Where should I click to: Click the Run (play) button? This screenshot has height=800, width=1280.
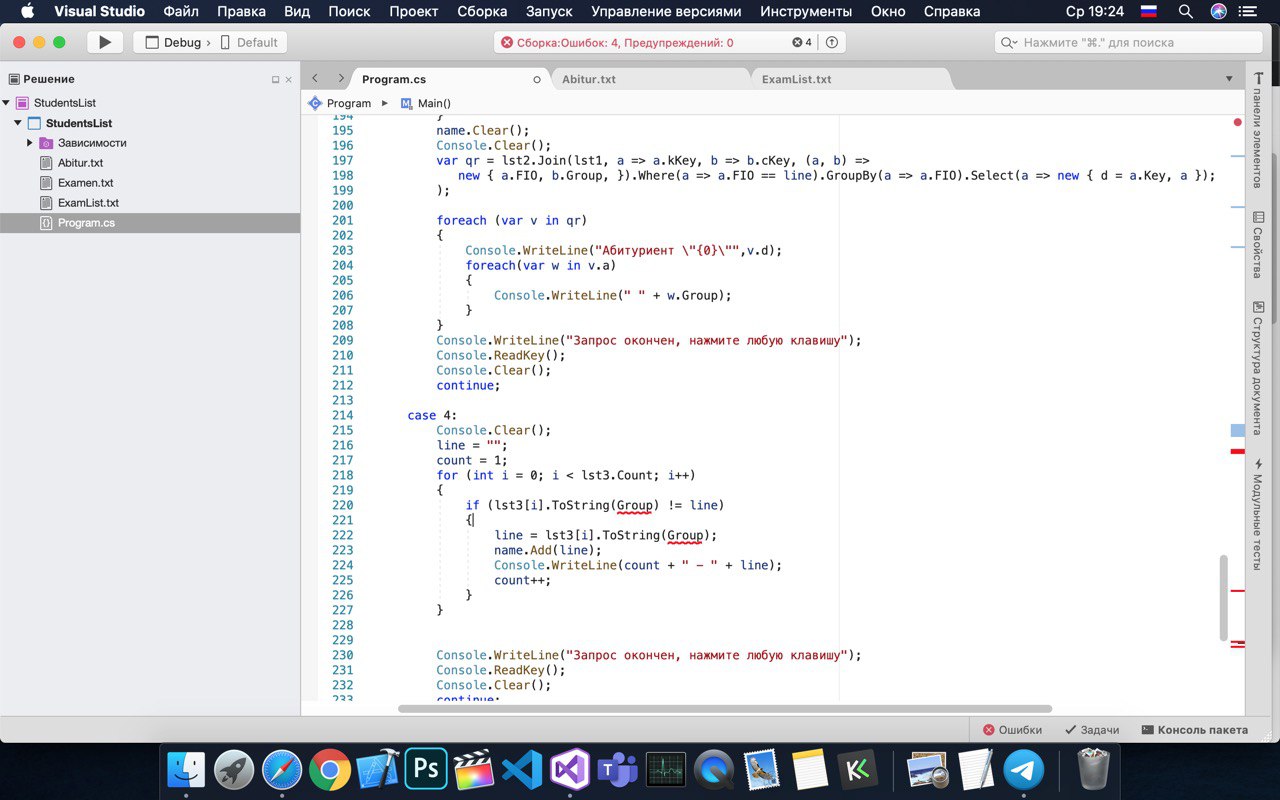tap(104, 42)
